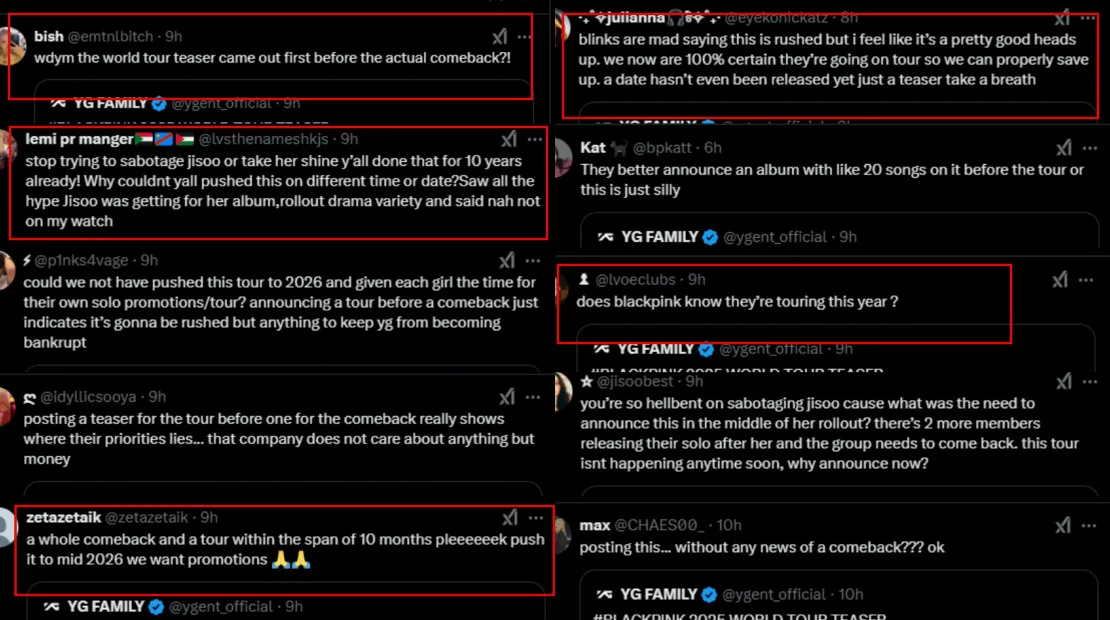Click the Grok icon on @lvoeclubs' tweet
This screenshot has height=620, width=1110.
click(x=1061, y=280)
